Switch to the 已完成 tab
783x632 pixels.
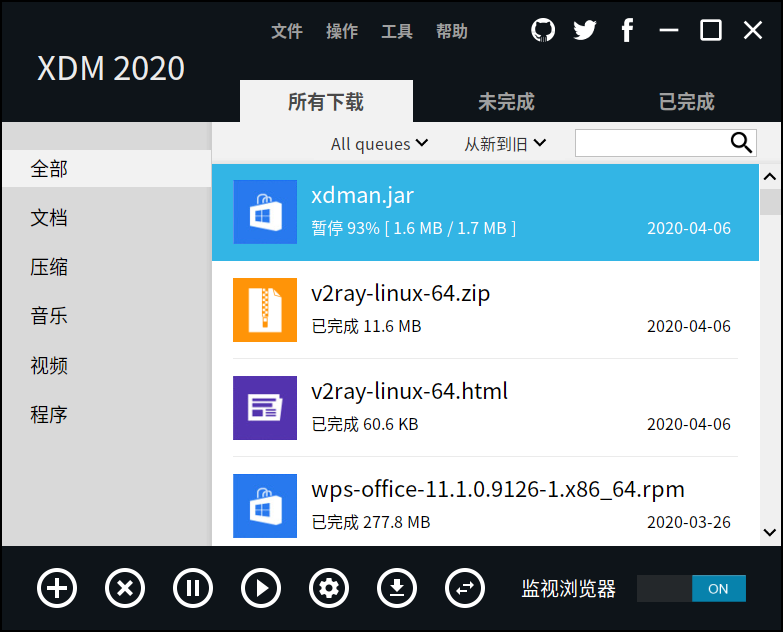tap(687, 101)
